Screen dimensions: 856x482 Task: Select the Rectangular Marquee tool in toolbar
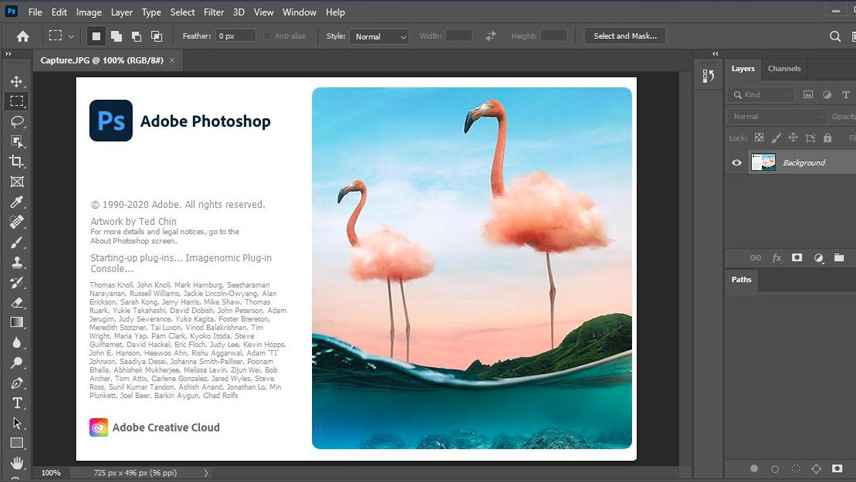[x=16, y=101]
